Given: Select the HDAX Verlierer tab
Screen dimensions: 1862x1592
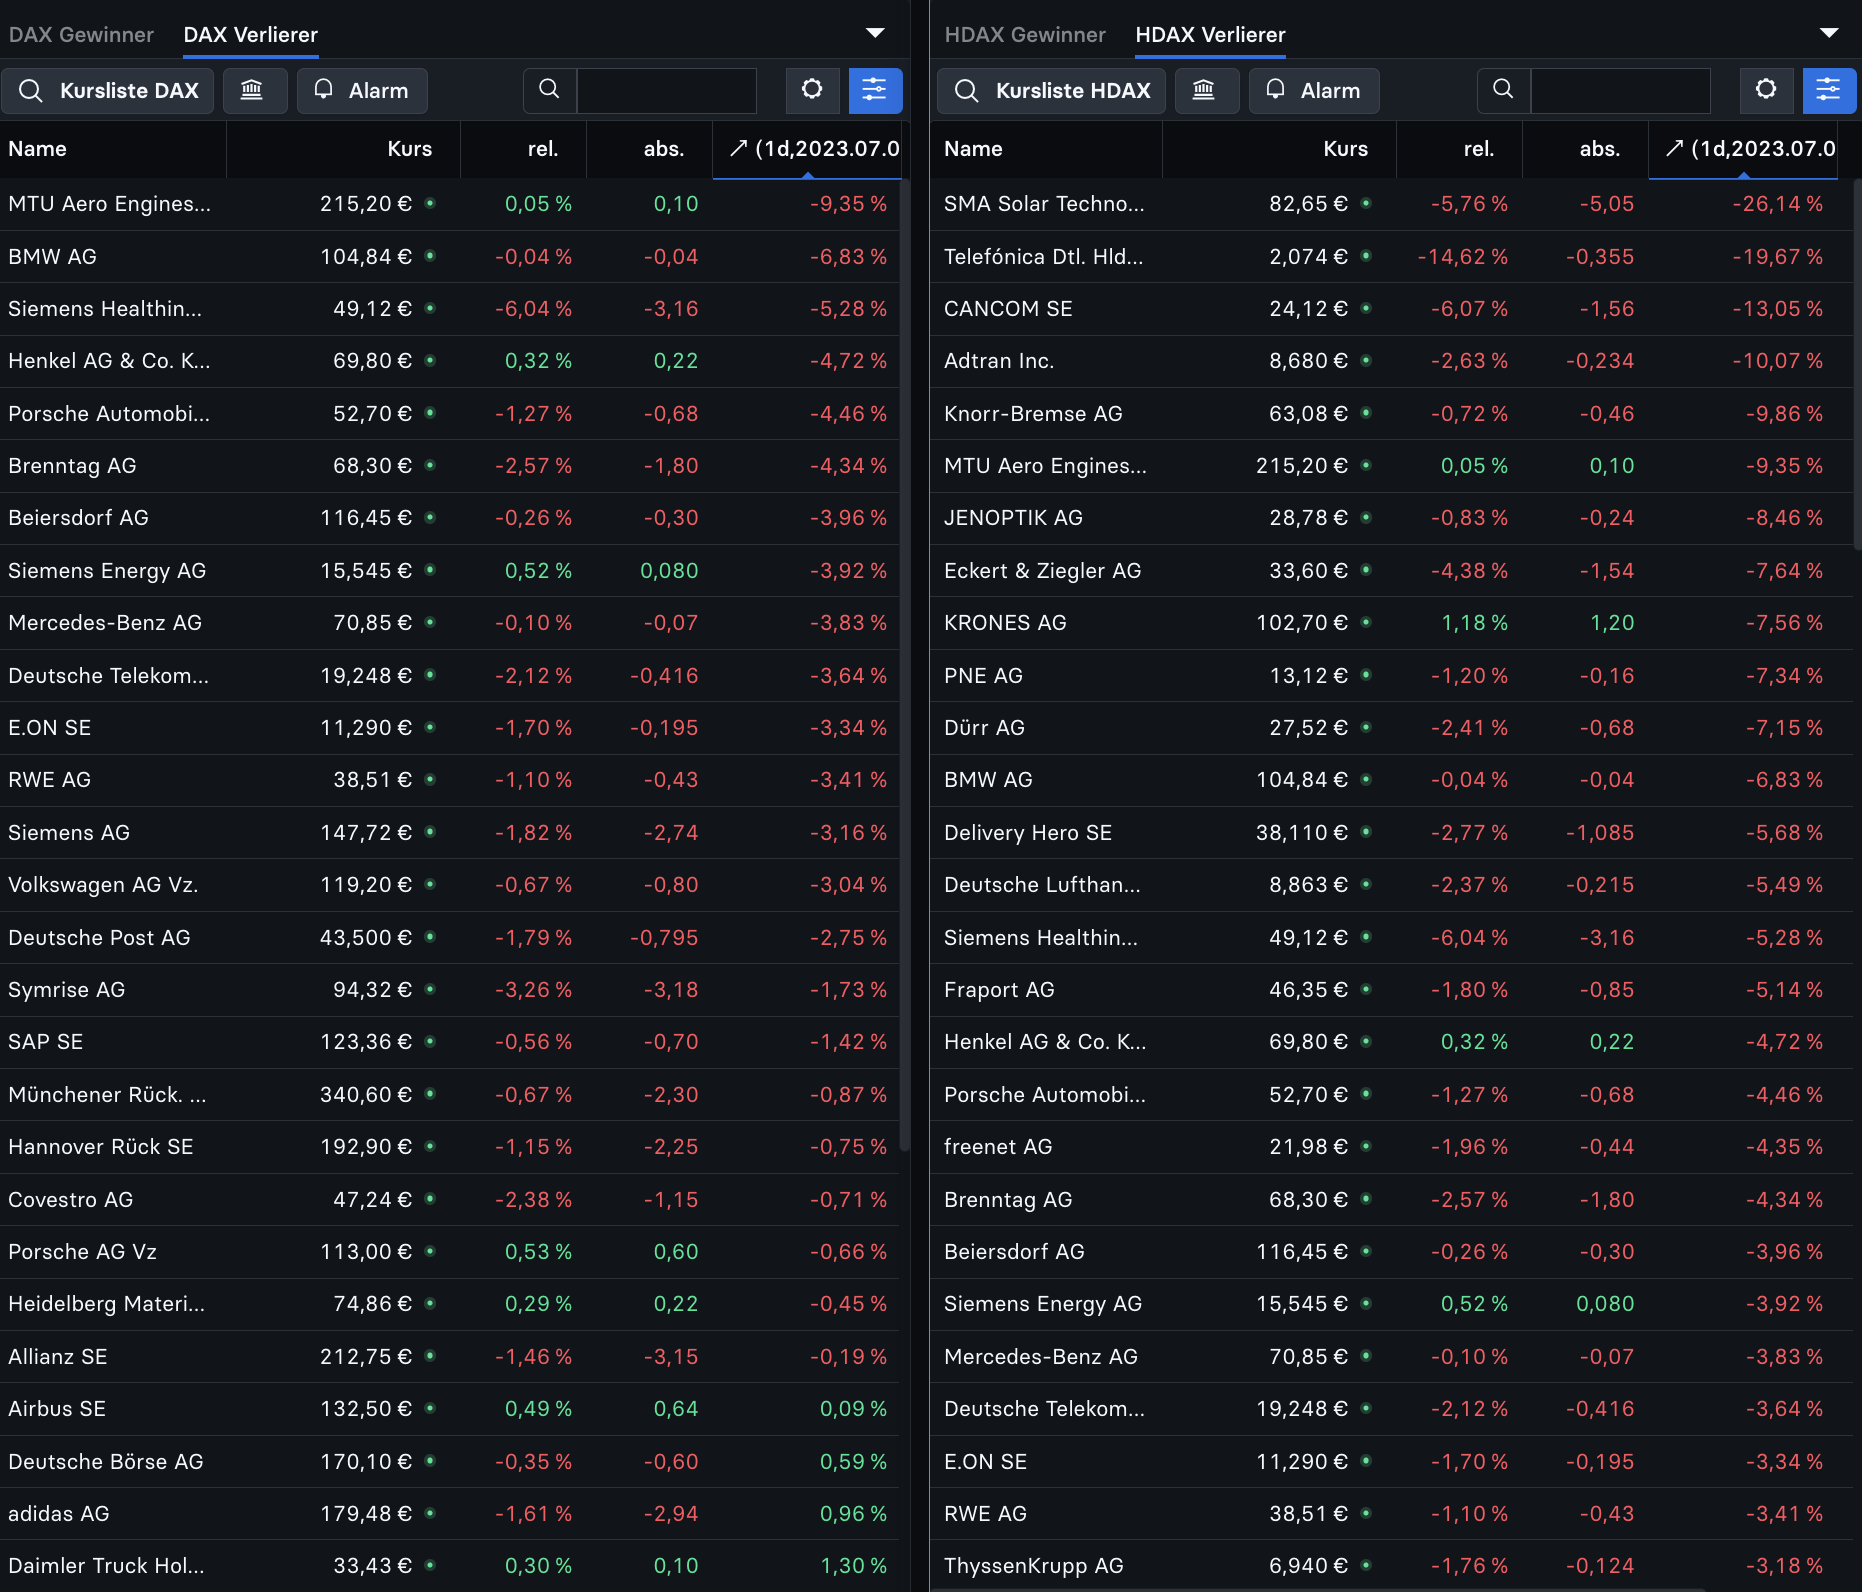Looking at the screenshot, I should (1210, 35).
